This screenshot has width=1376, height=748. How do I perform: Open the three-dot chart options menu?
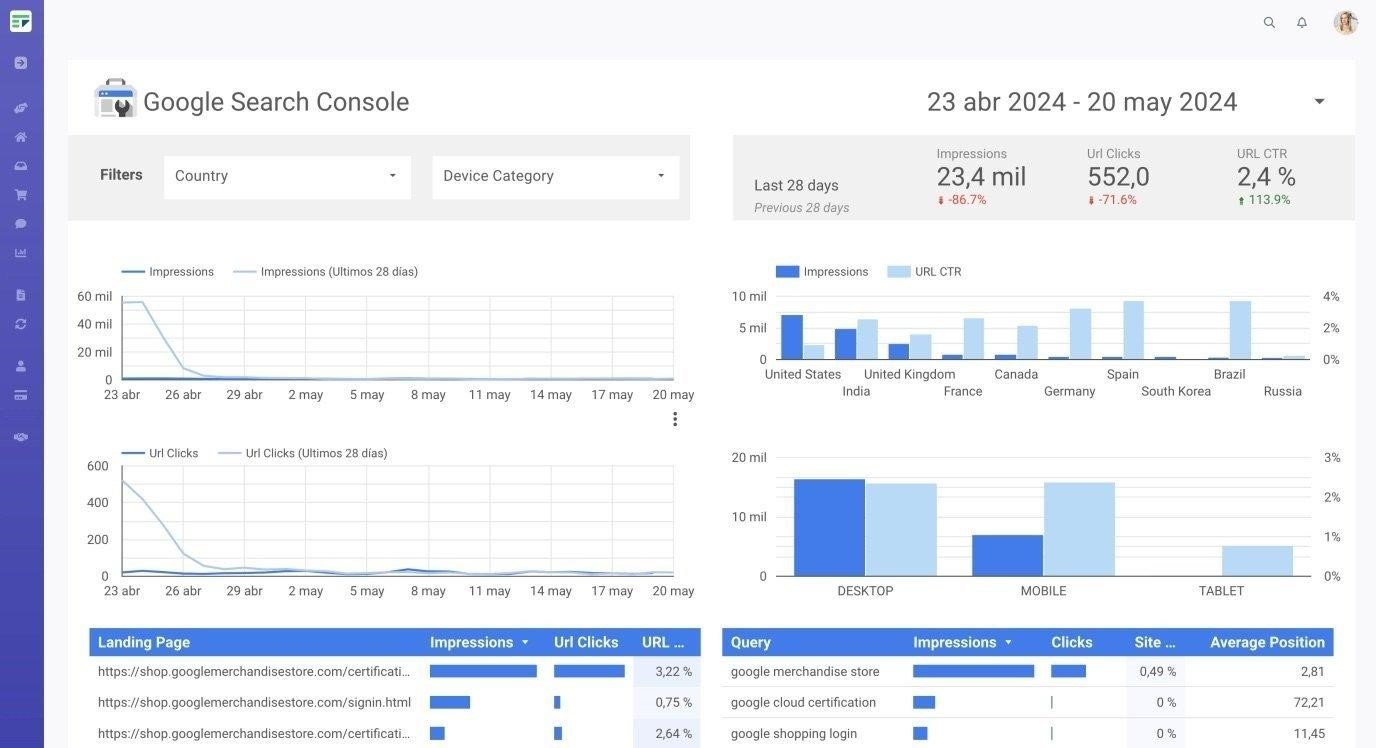(x=675, y=418)
